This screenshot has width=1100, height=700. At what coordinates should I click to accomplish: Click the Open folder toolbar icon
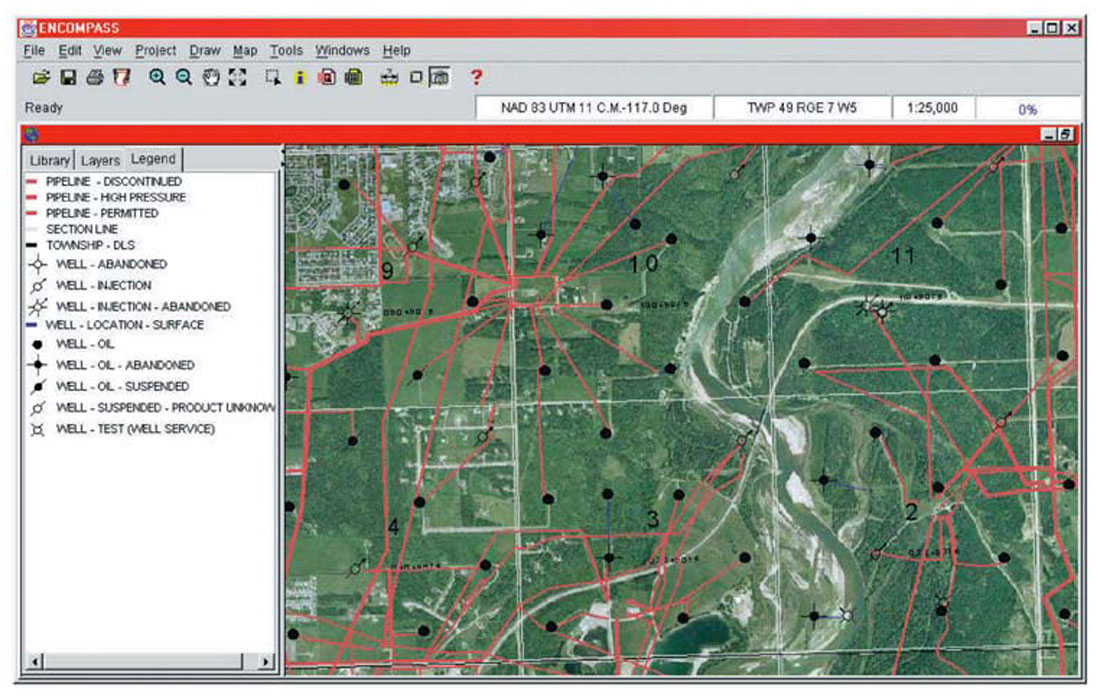coord(41,77)
